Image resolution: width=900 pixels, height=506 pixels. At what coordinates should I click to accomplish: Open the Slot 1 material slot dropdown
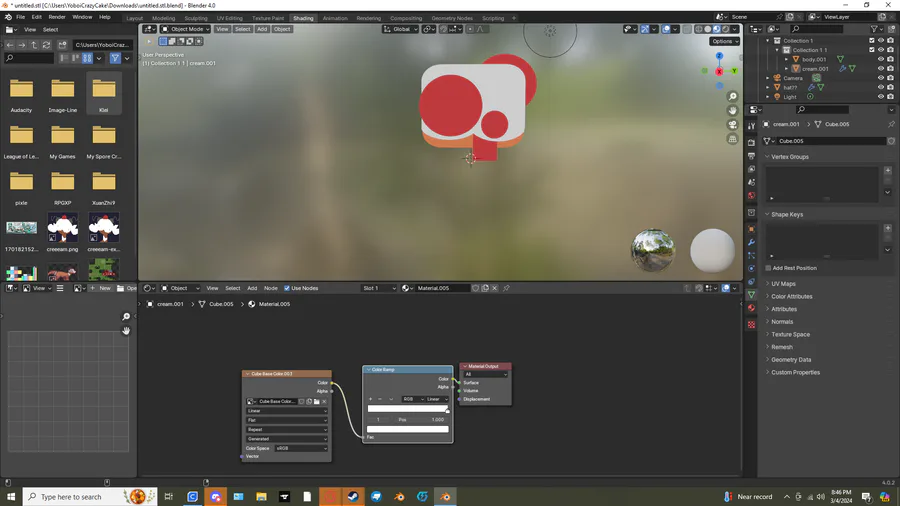coord(378,288)
